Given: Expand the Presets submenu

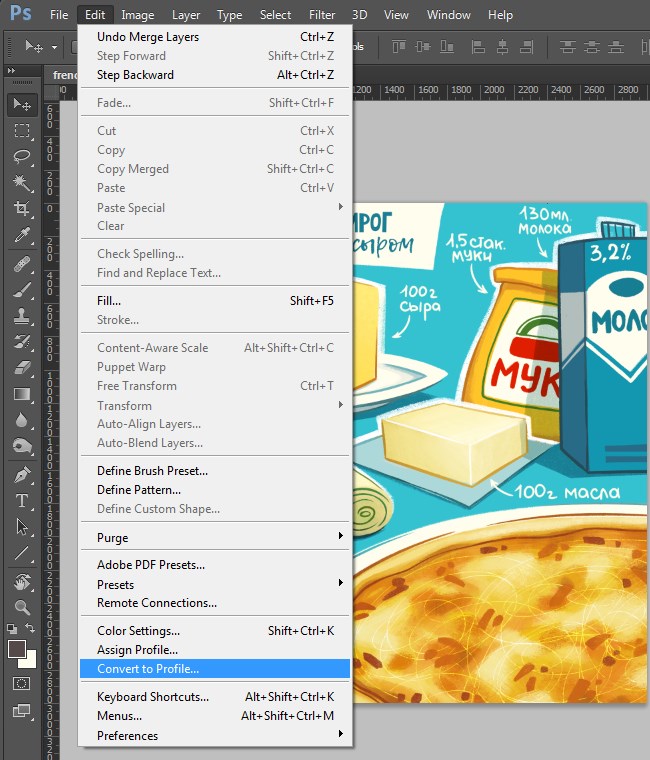Looking at the screenshot, I should 215,584.
